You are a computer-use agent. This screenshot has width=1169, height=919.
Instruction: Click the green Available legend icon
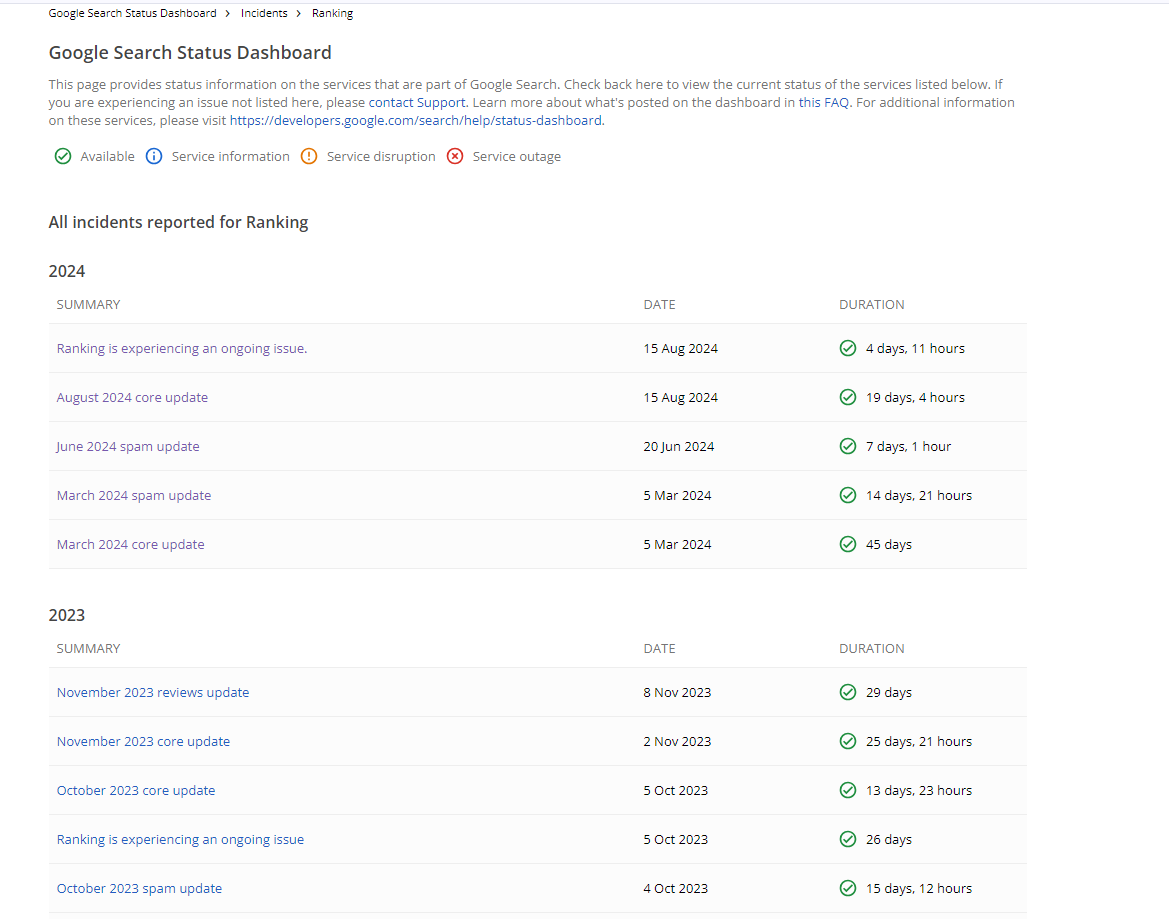(63, 157)
